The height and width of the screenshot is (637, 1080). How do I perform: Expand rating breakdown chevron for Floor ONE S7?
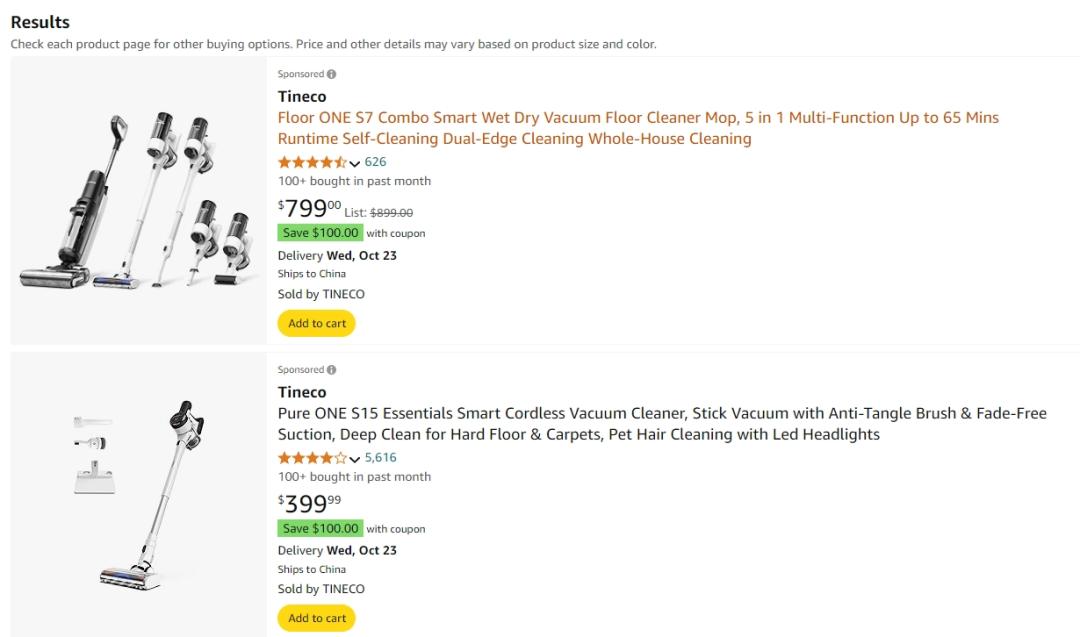(355, 163)
